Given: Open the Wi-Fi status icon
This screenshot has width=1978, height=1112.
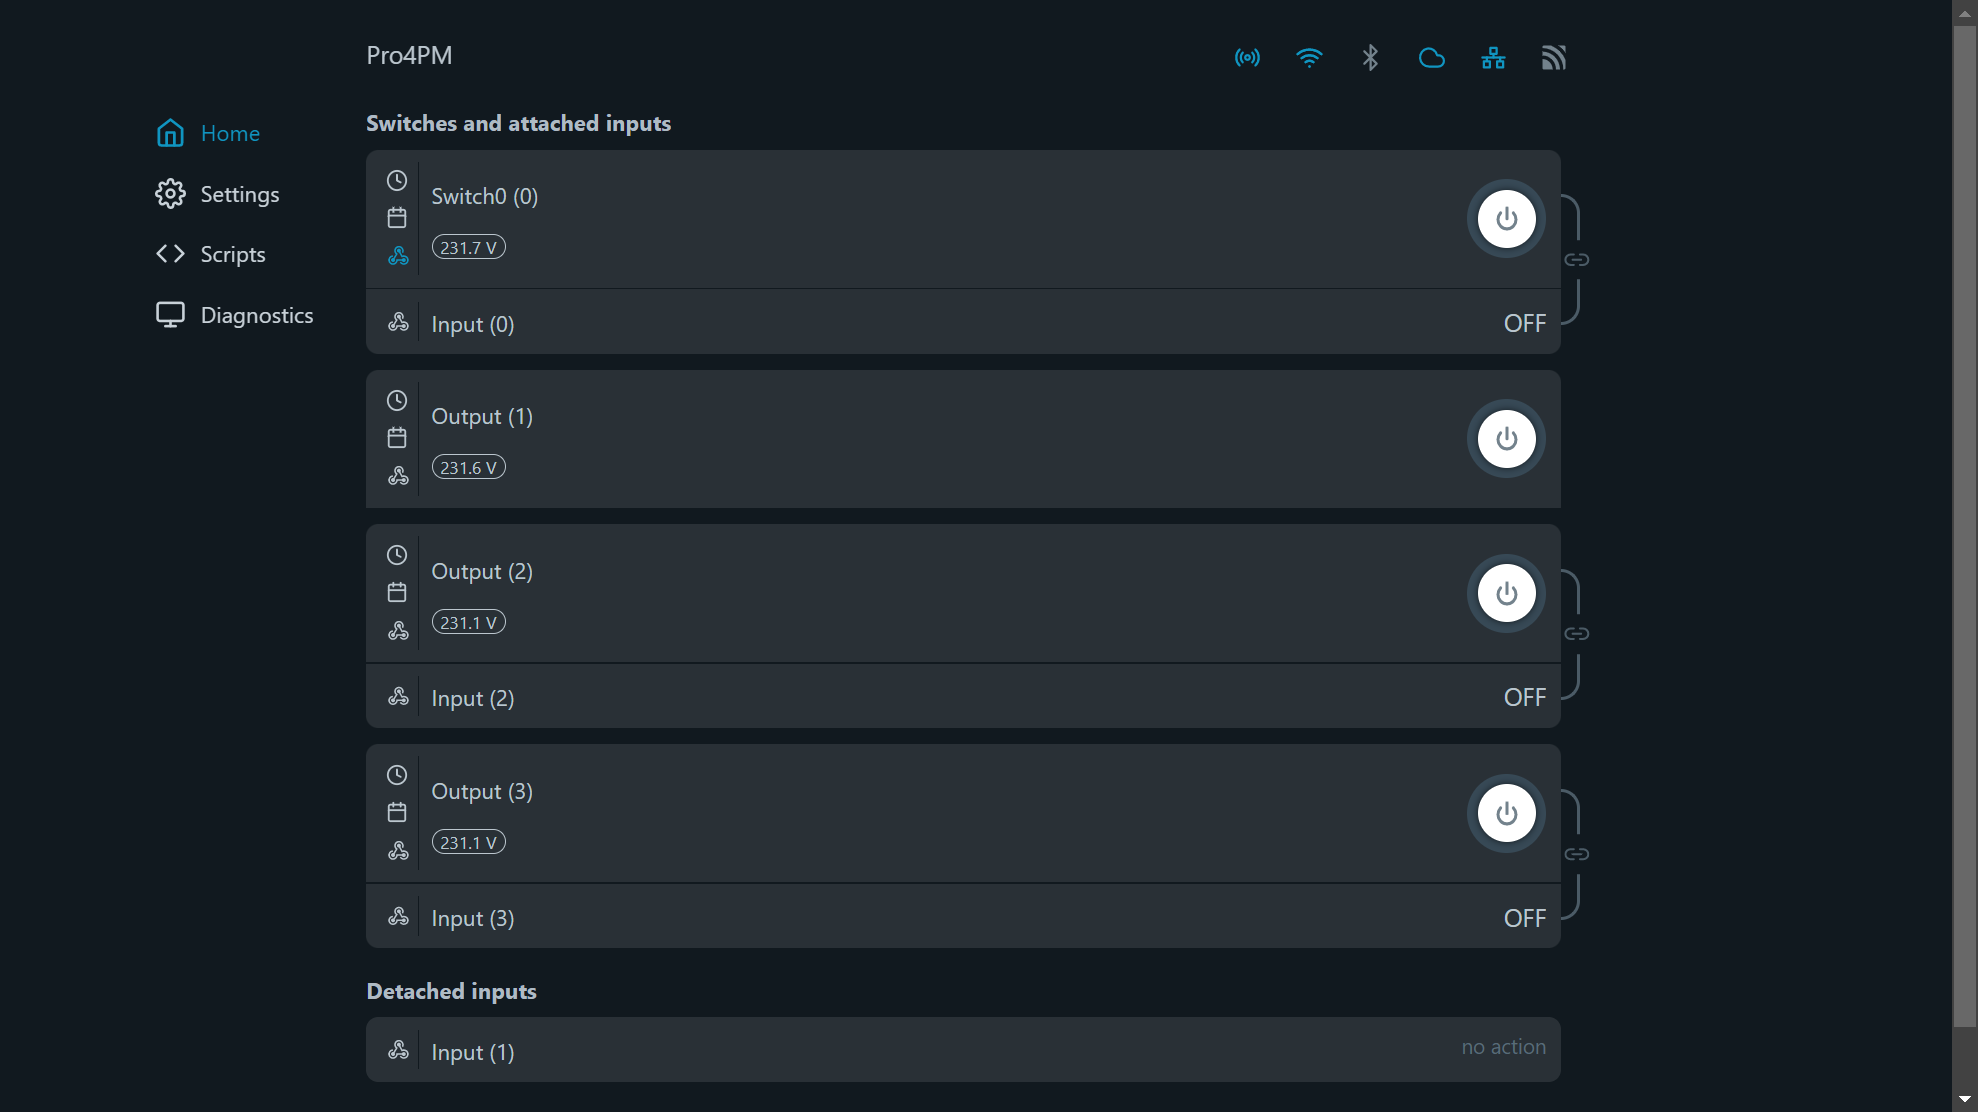Looking at the screenshot, I should coord(1309,57).
